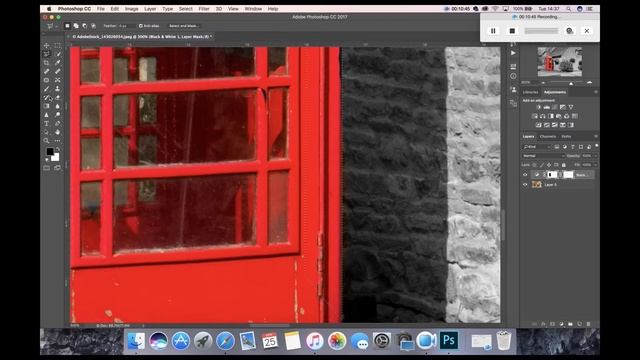Toggle lock transparent pixels

(535, 165)
